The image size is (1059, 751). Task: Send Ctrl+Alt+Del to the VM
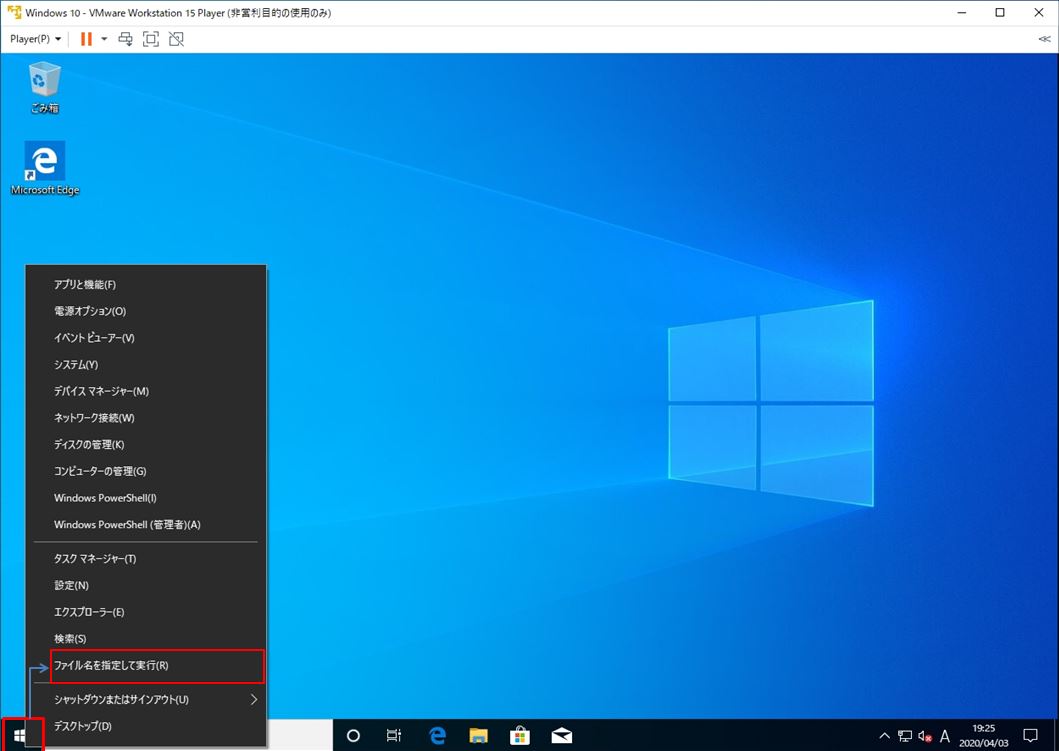coord(126,39)
